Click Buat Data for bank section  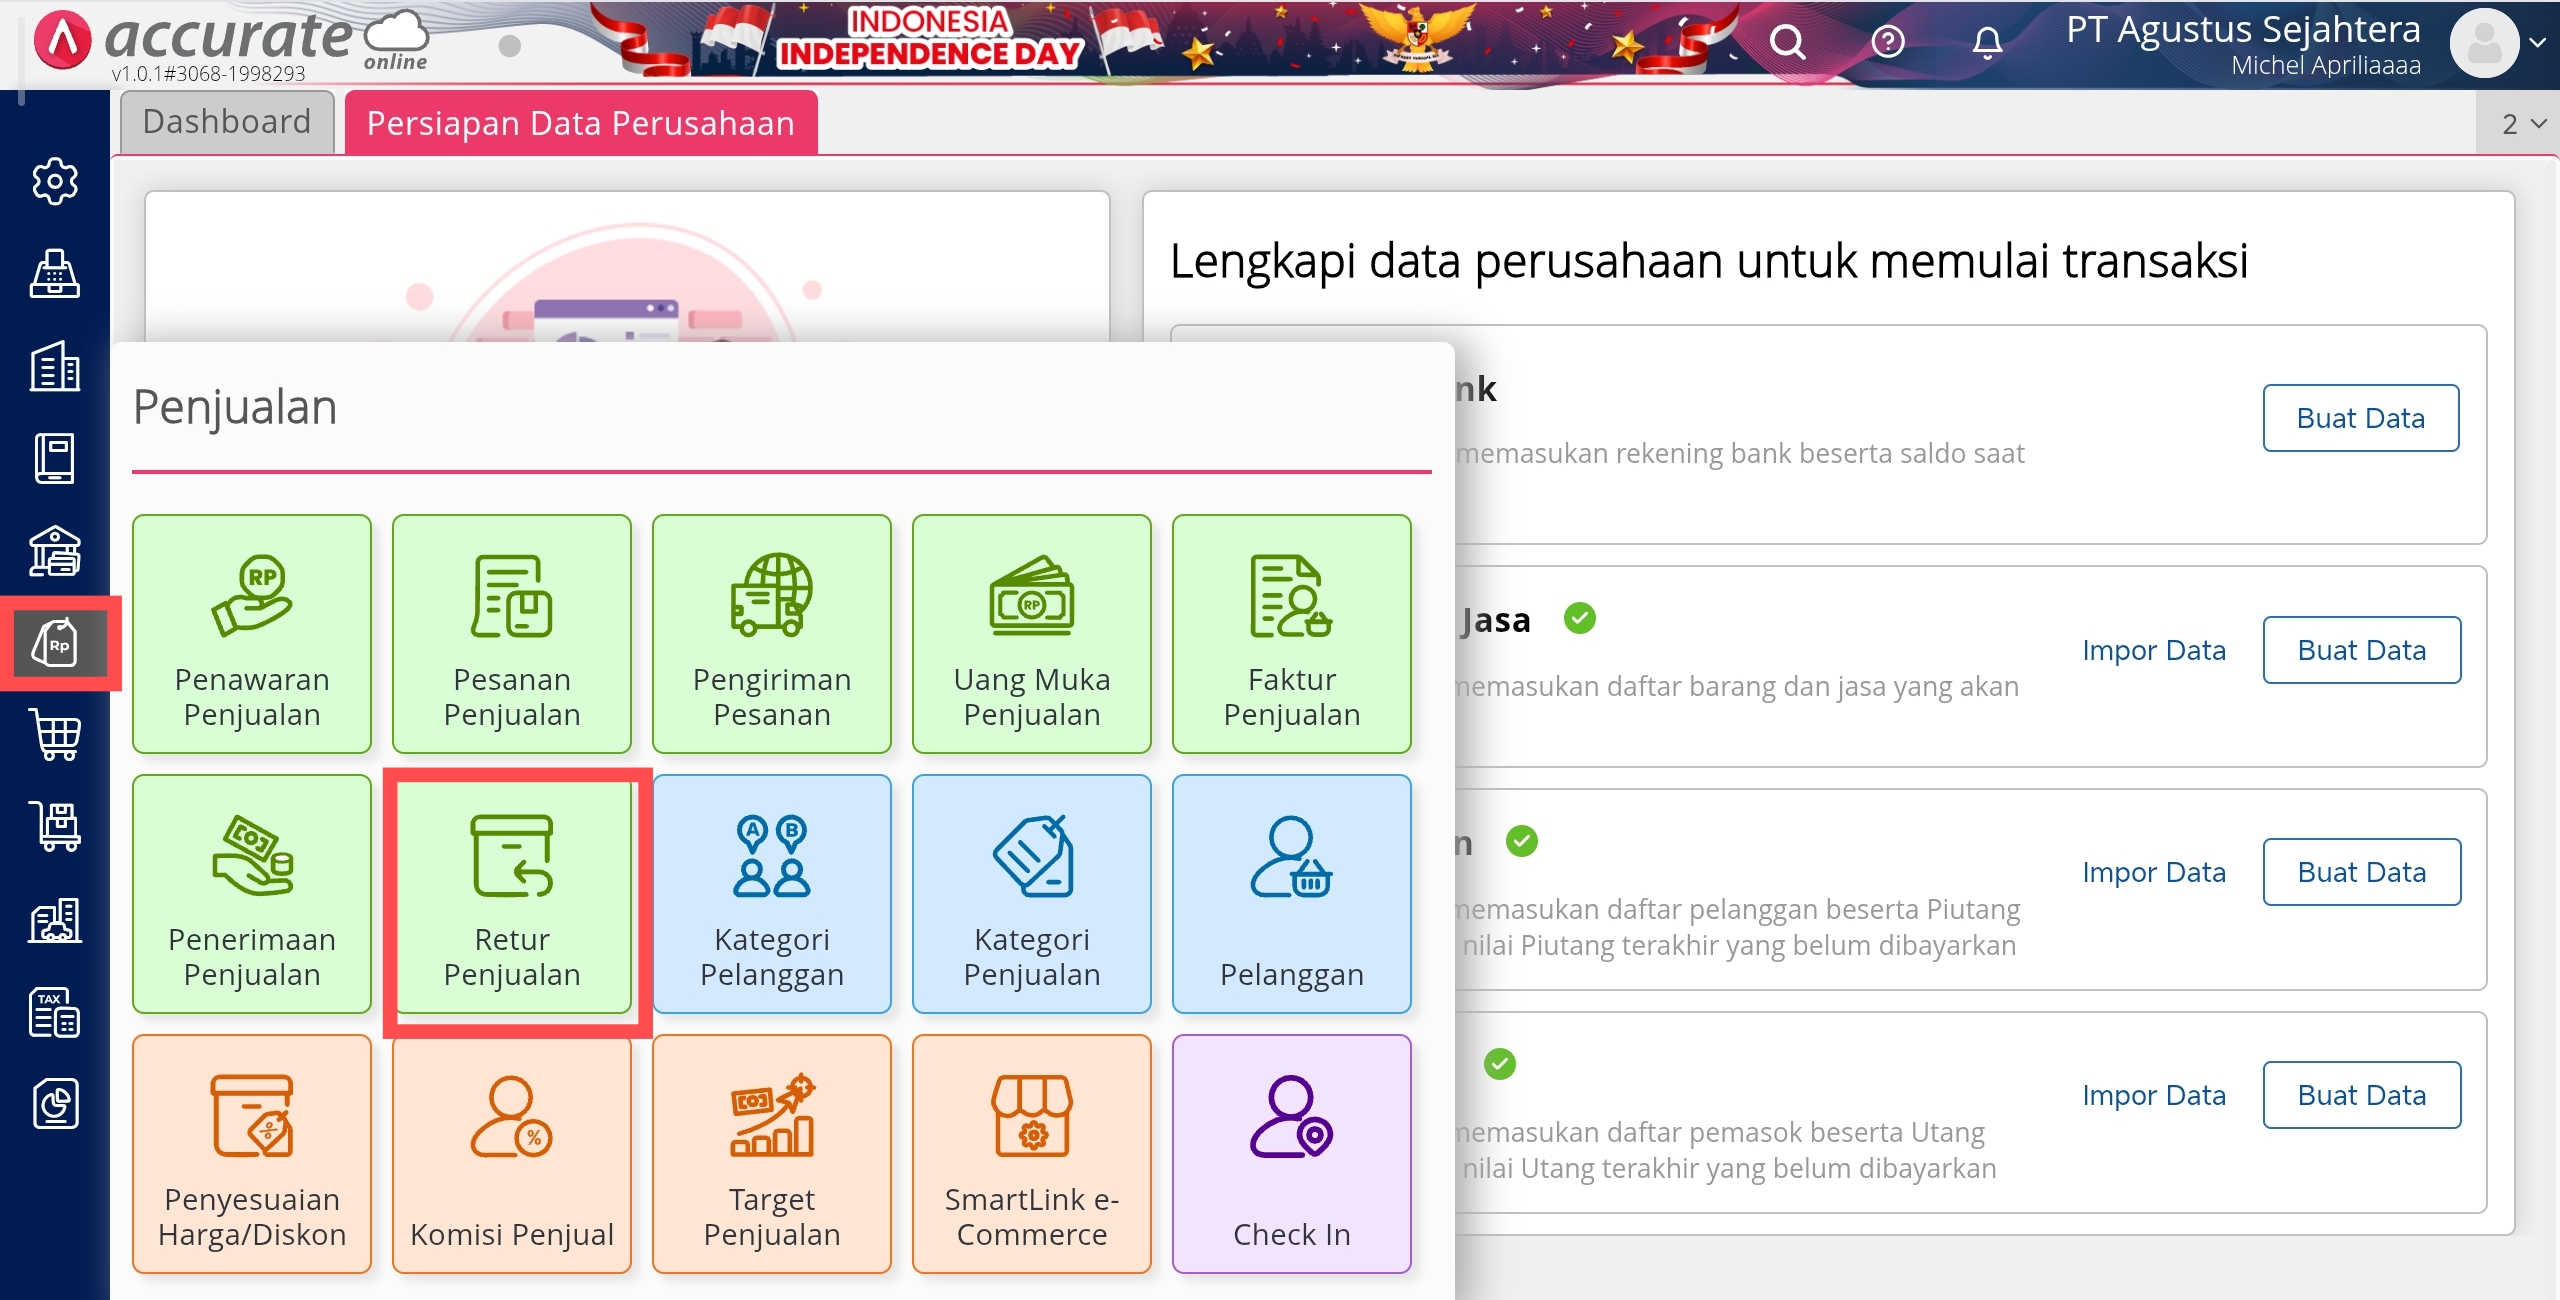pos(2360,418)
